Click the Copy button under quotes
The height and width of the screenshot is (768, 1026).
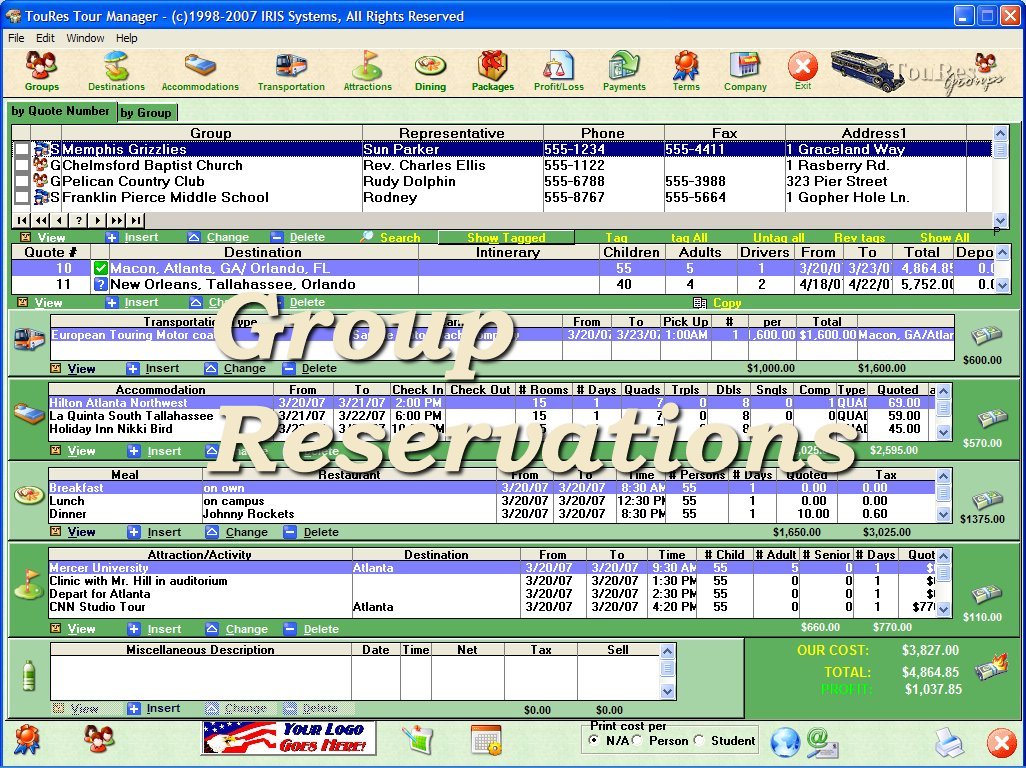(x=717, y=303)
